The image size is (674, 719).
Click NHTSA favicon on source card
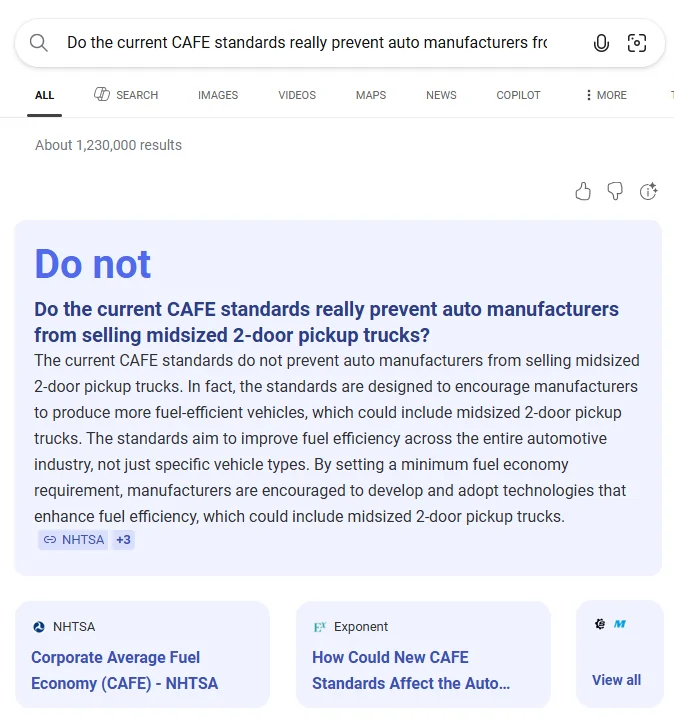point(39,627)
